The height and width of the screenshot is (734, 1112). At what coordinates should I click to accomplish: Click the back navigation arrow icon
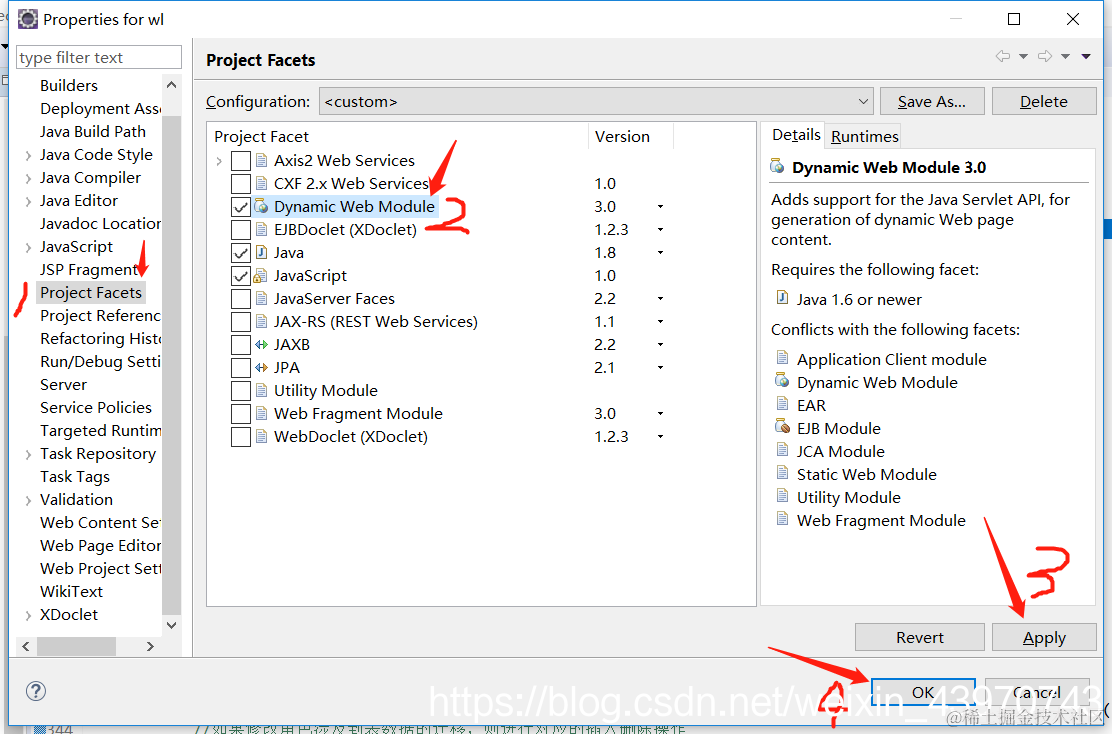(x=1002, y=56)
